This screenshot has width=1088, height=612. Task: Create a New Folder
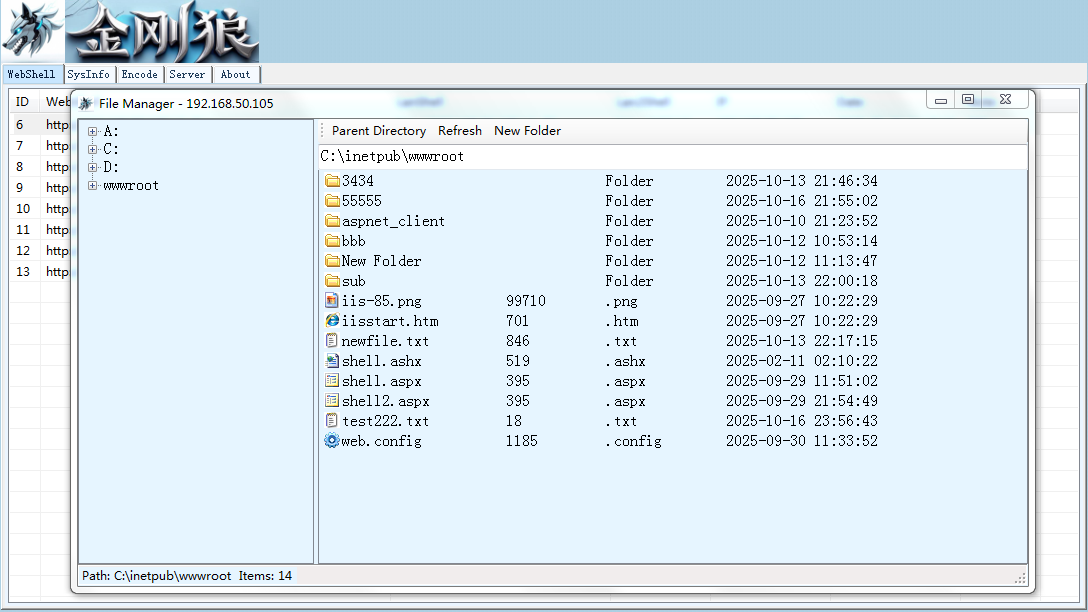coord(527,131)
